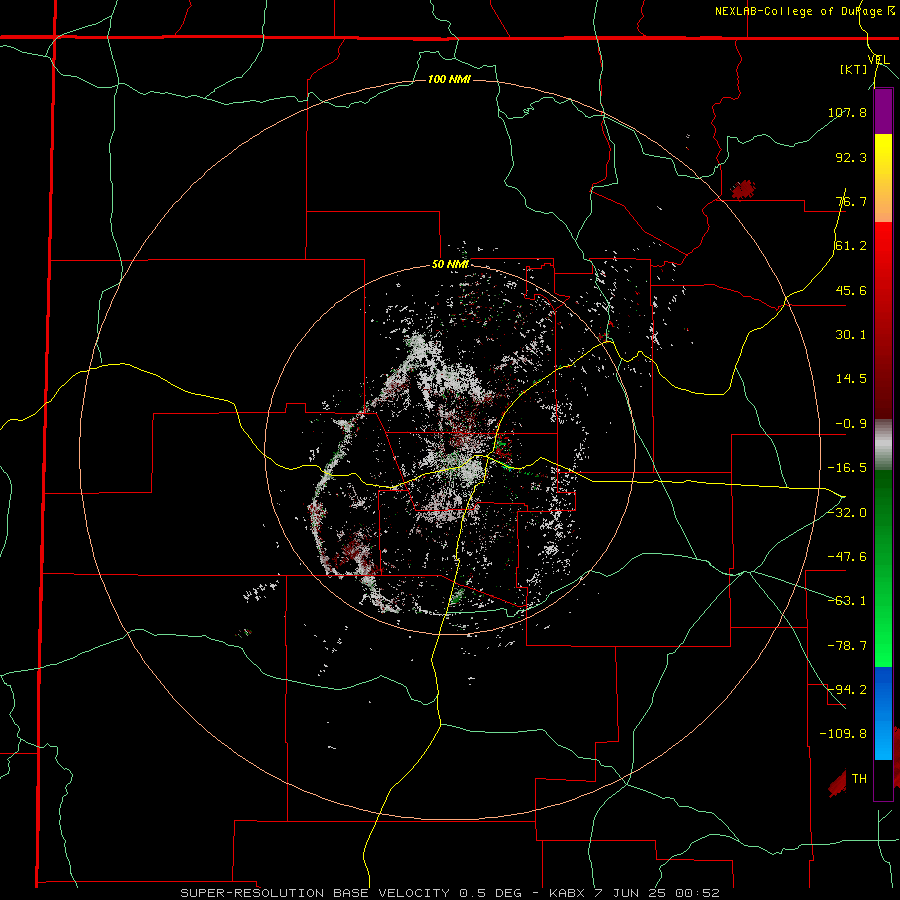Click the dark red echo blob near northeast ring edge

[743, 189]
